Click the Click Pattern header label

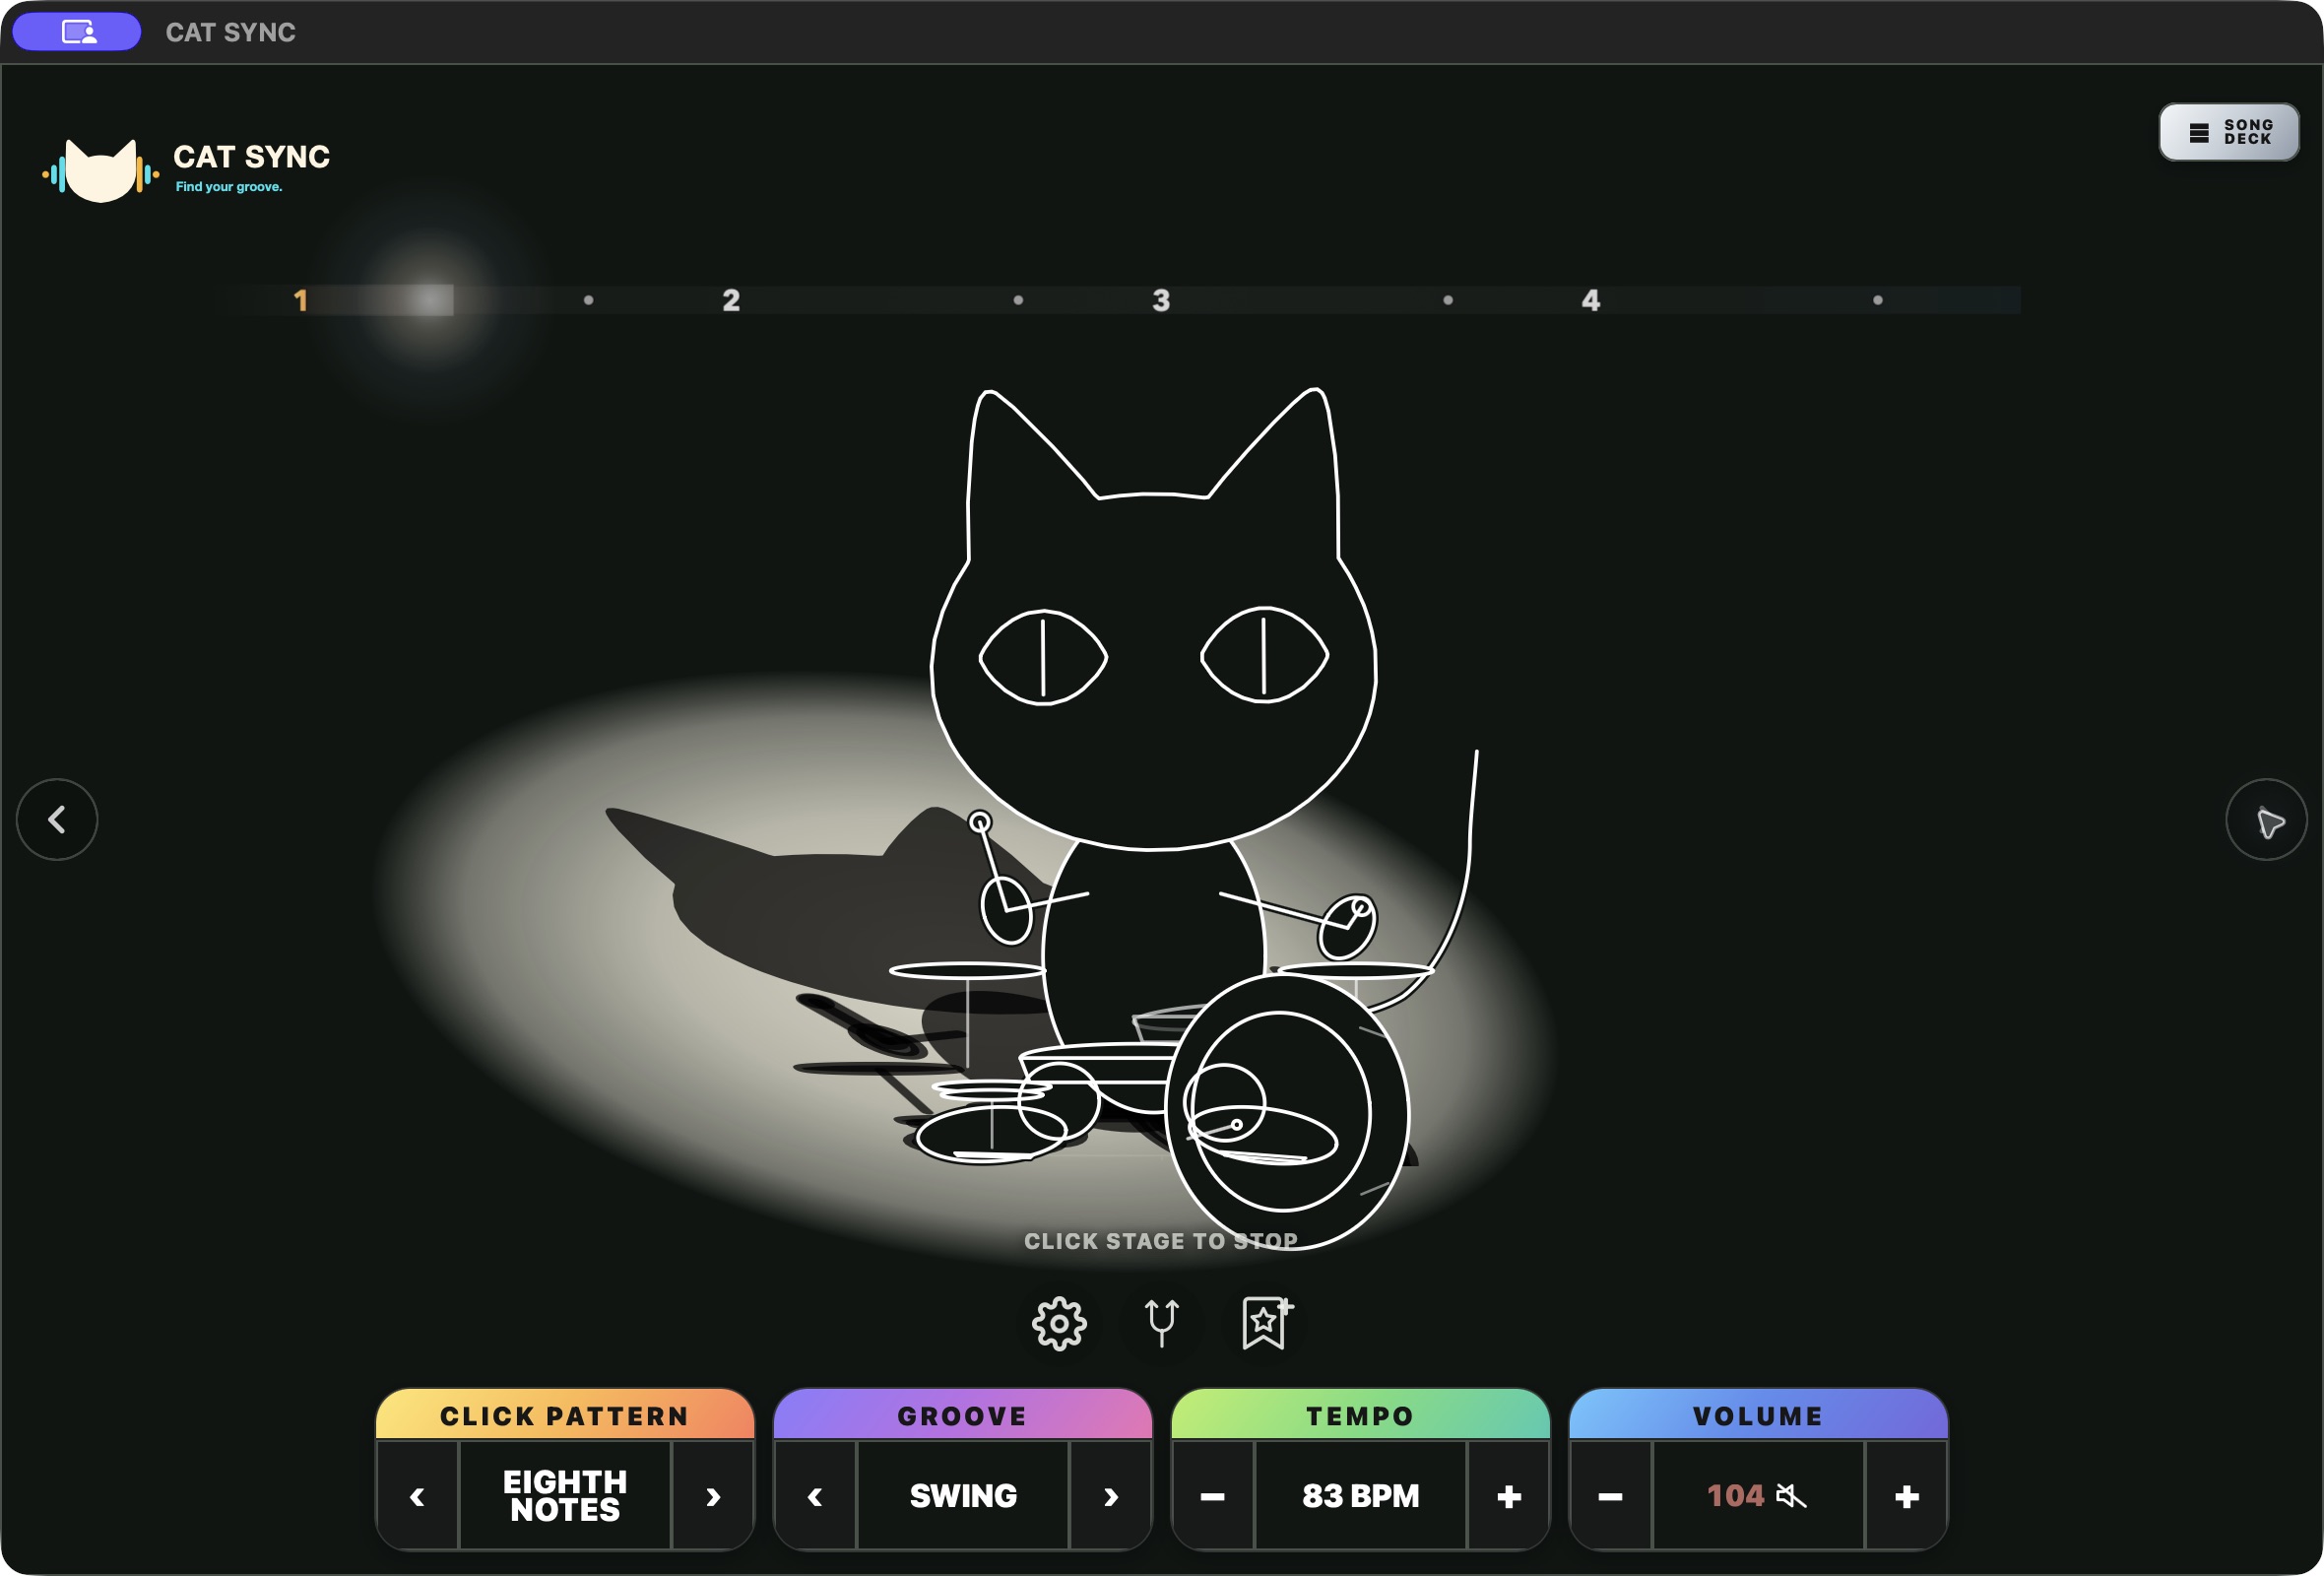tap(565, 1416)
